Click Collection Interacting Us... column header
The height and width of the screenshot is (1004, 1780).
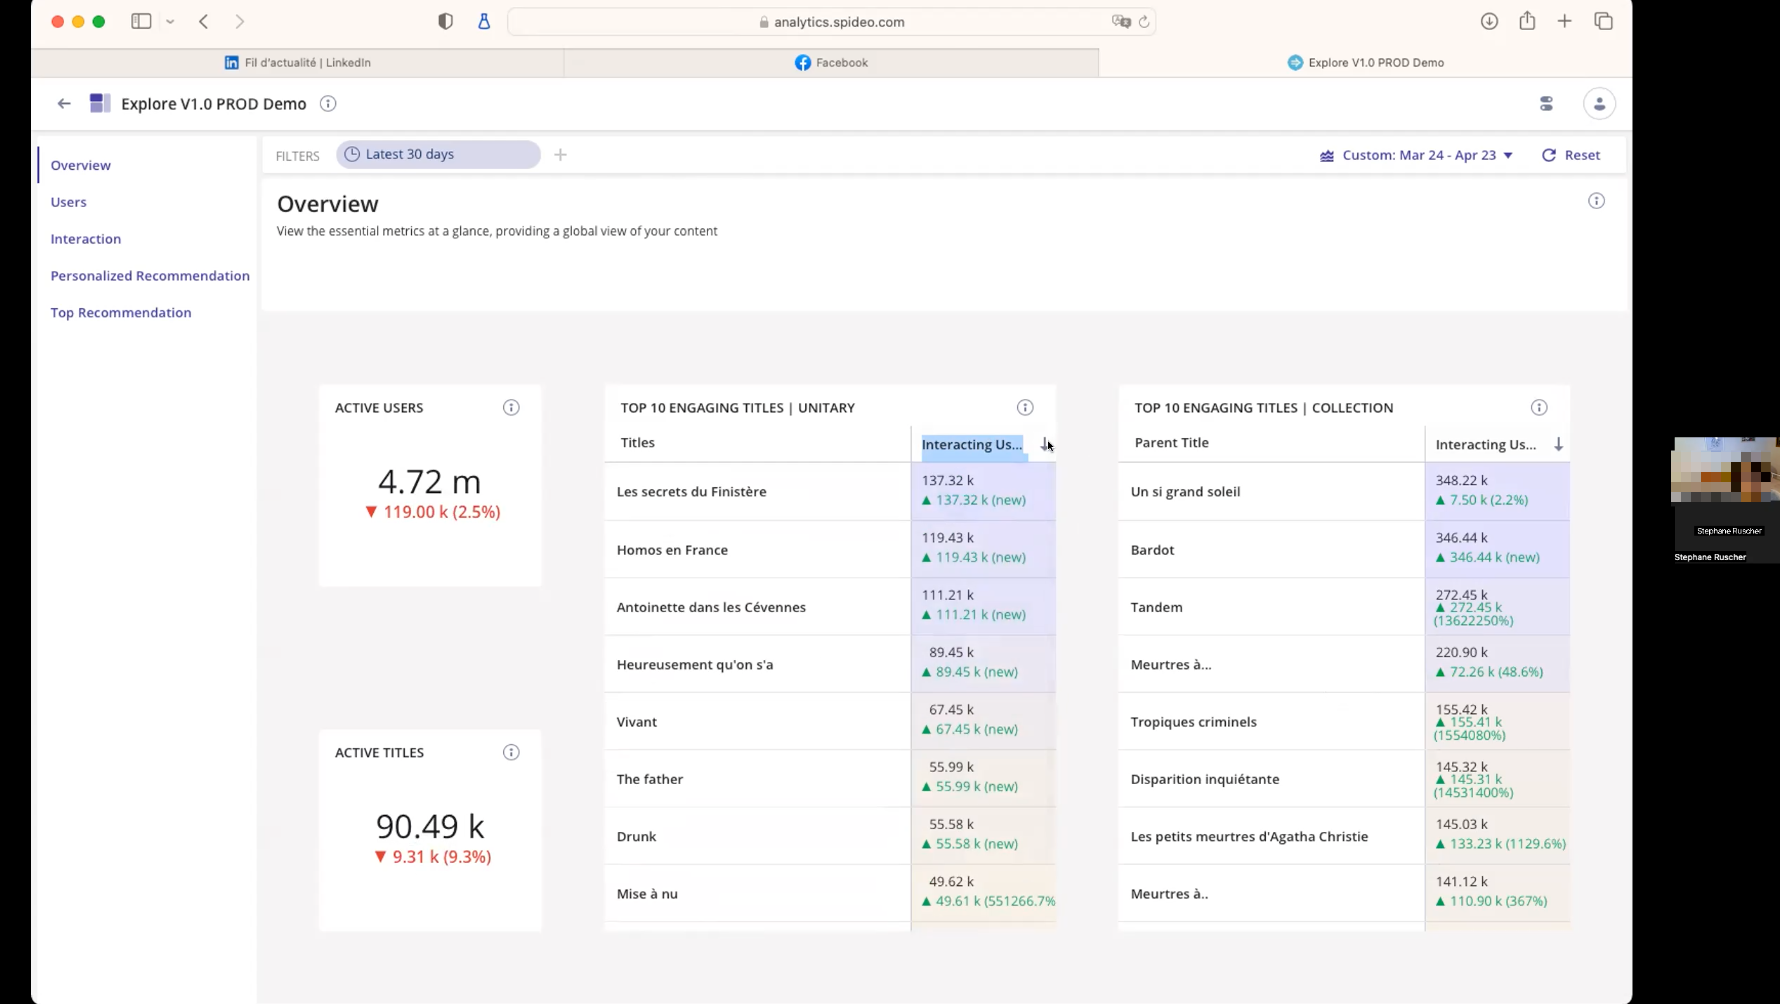(x=1486, y=444)
